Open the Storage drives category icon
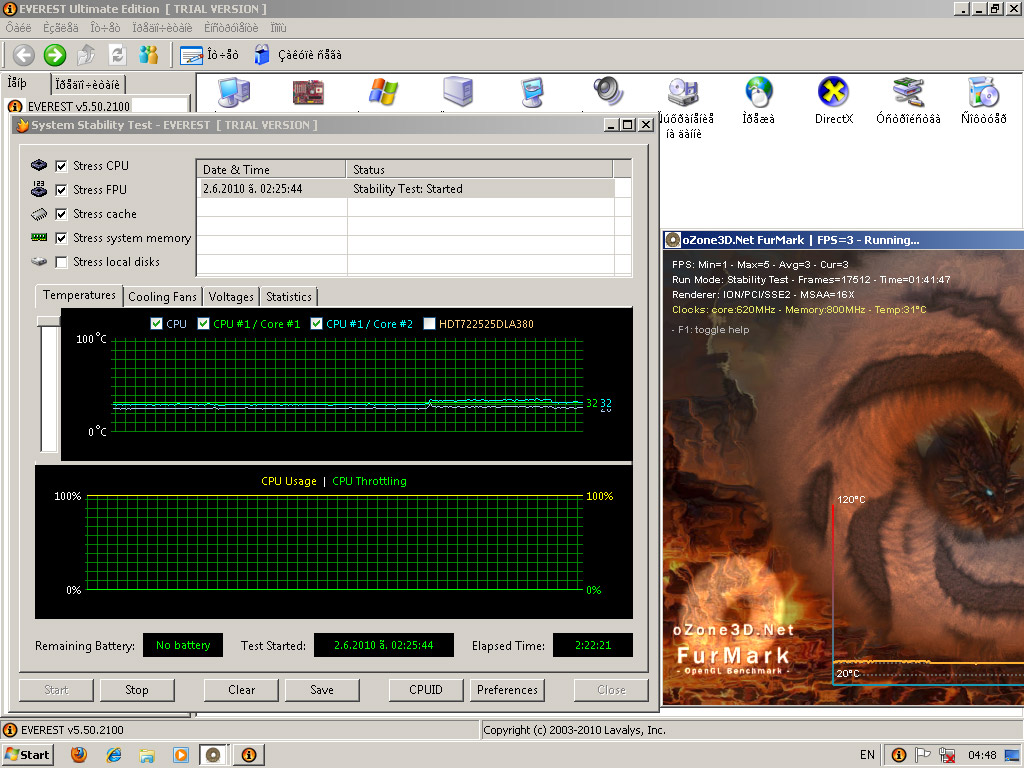Screen dimensions: 1024x768 [x=684, y=92]
